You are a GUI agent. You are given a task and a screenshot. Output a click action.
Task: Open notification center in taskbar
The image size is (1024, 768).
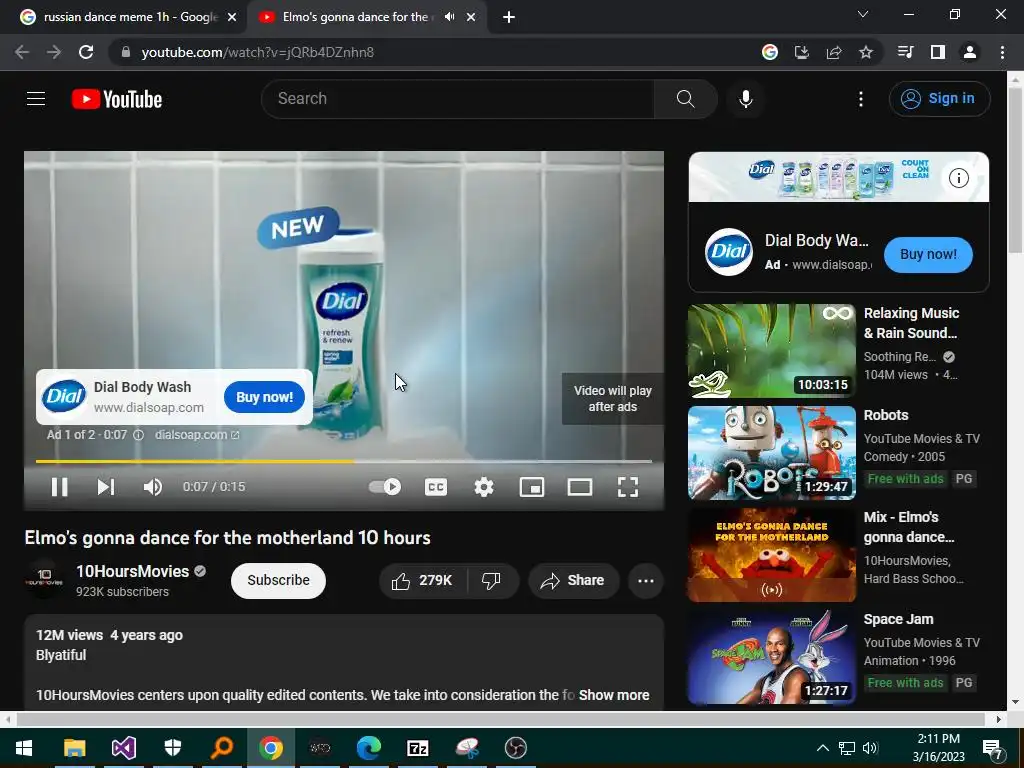(992, 748)
